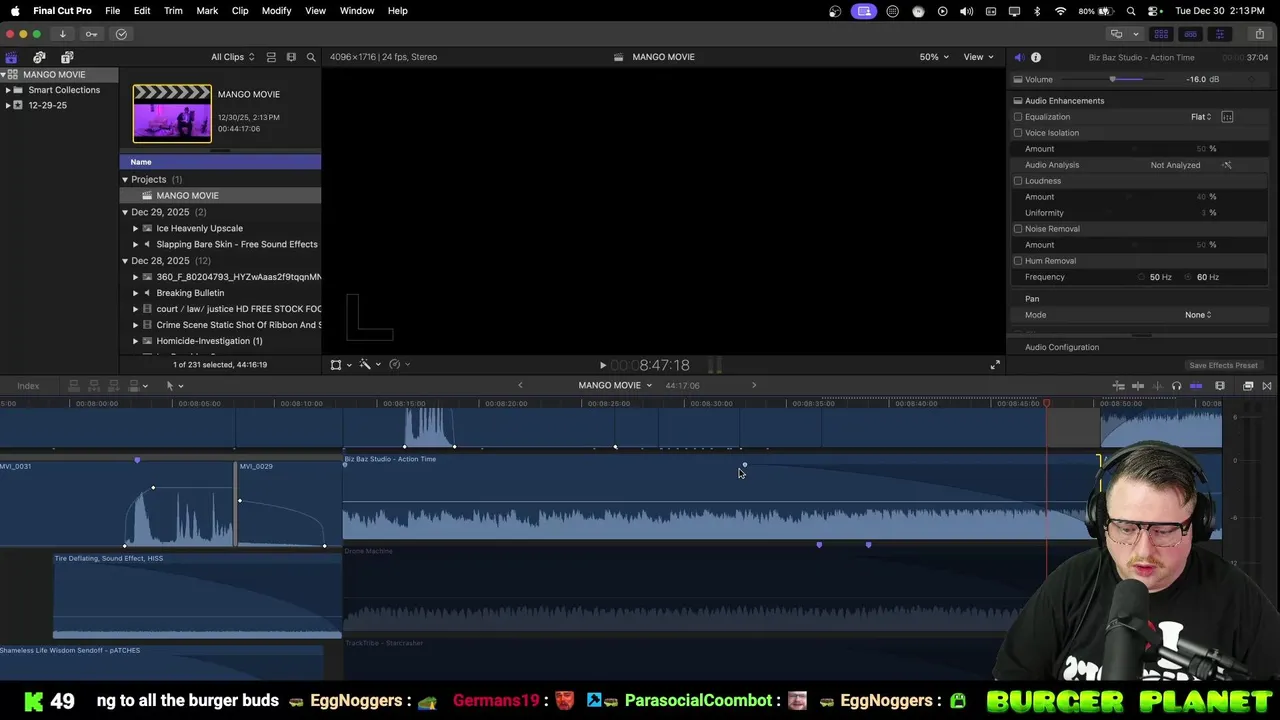Expand the Smart Collections folder
The height and width of the screenshot is (720, 1280).
tap(8, 90)
